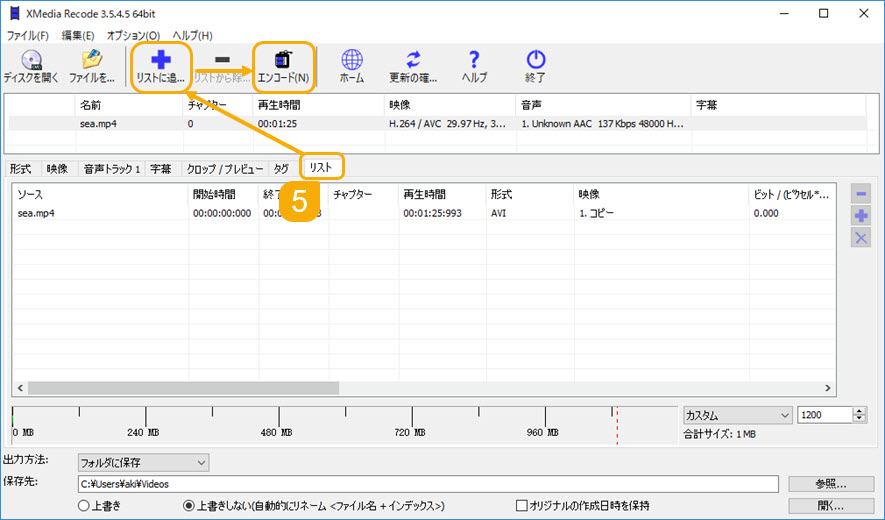
Task: Click the 名前 column header
Action: [x=129, y=105]
